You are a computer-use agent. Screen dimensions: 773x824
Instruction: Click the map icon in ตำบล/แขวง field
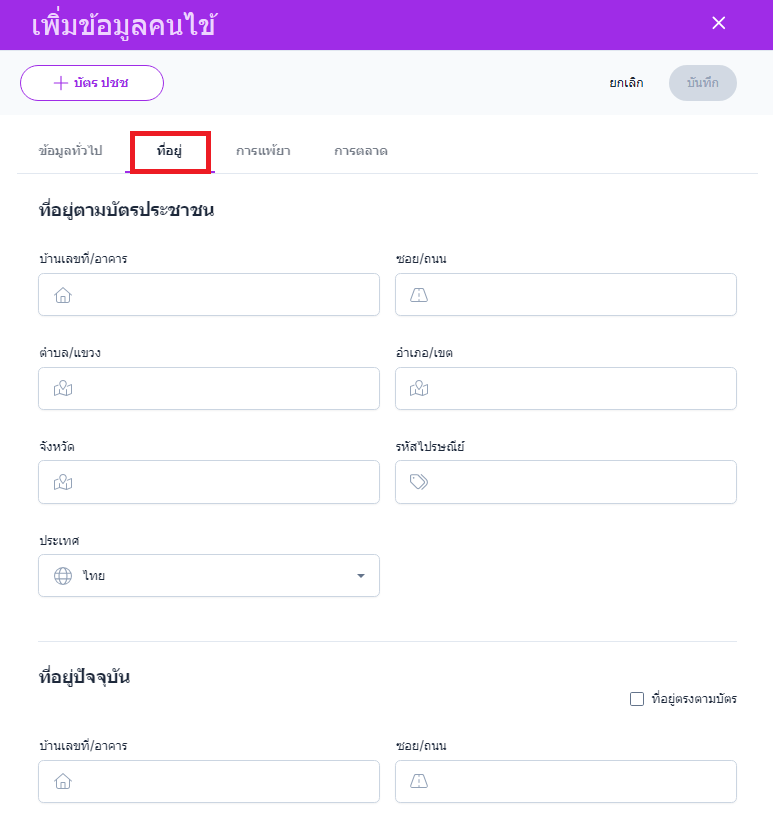(x=63, y=389)
